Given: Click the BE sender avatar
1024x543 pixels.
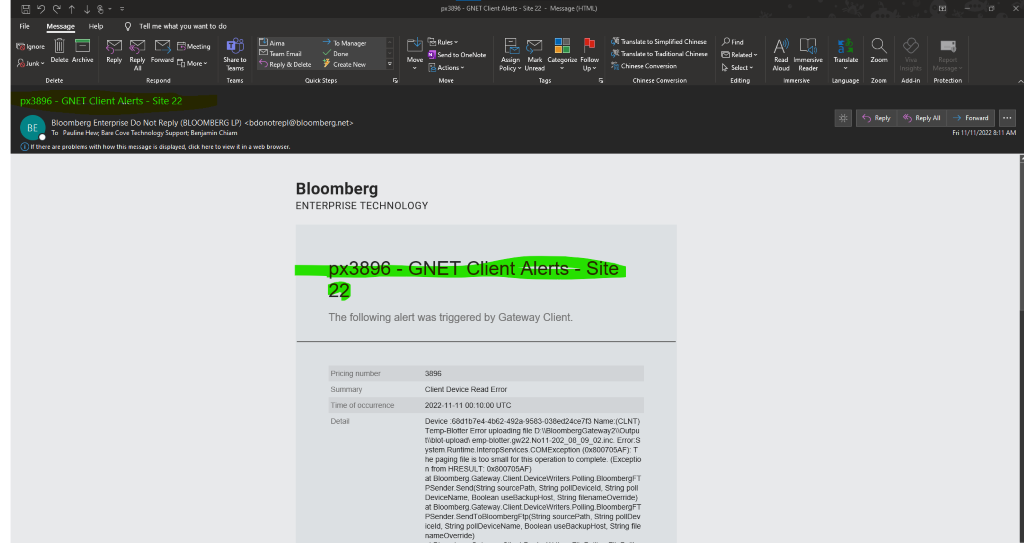Looking at the screenshot, I should (x=32, y=128).
